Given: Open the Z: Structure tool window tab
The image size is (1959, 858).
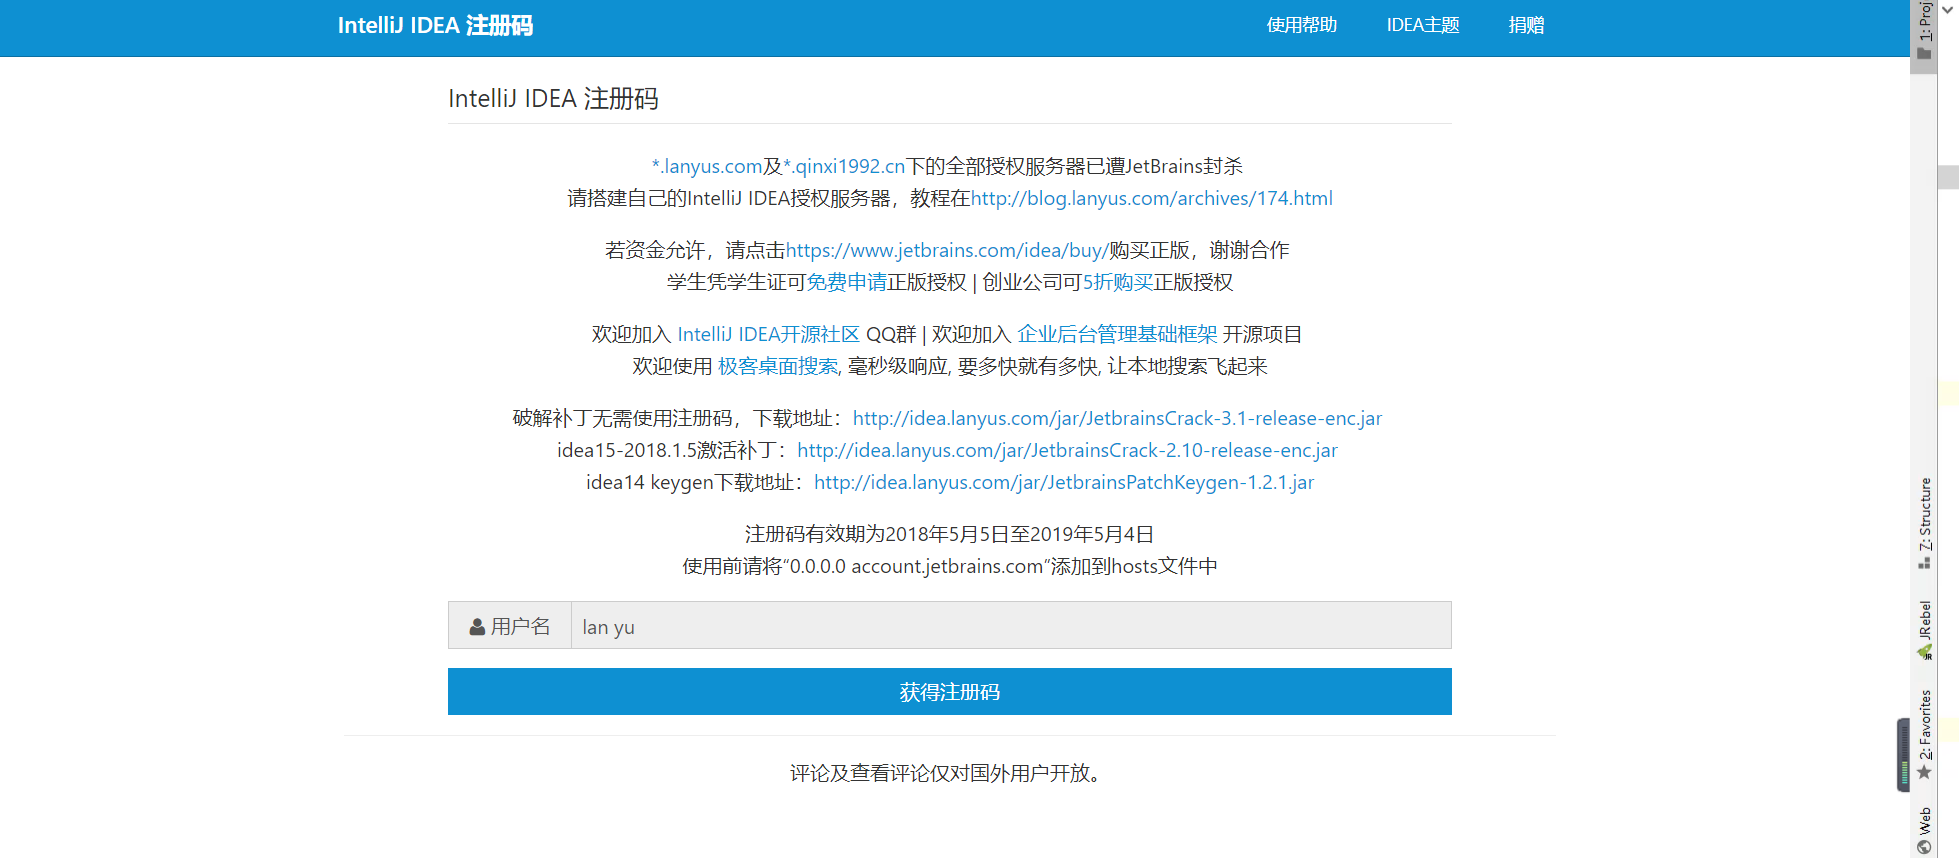Looking at the screenshot, I should pyautogui.click(x=1923, y=523).
